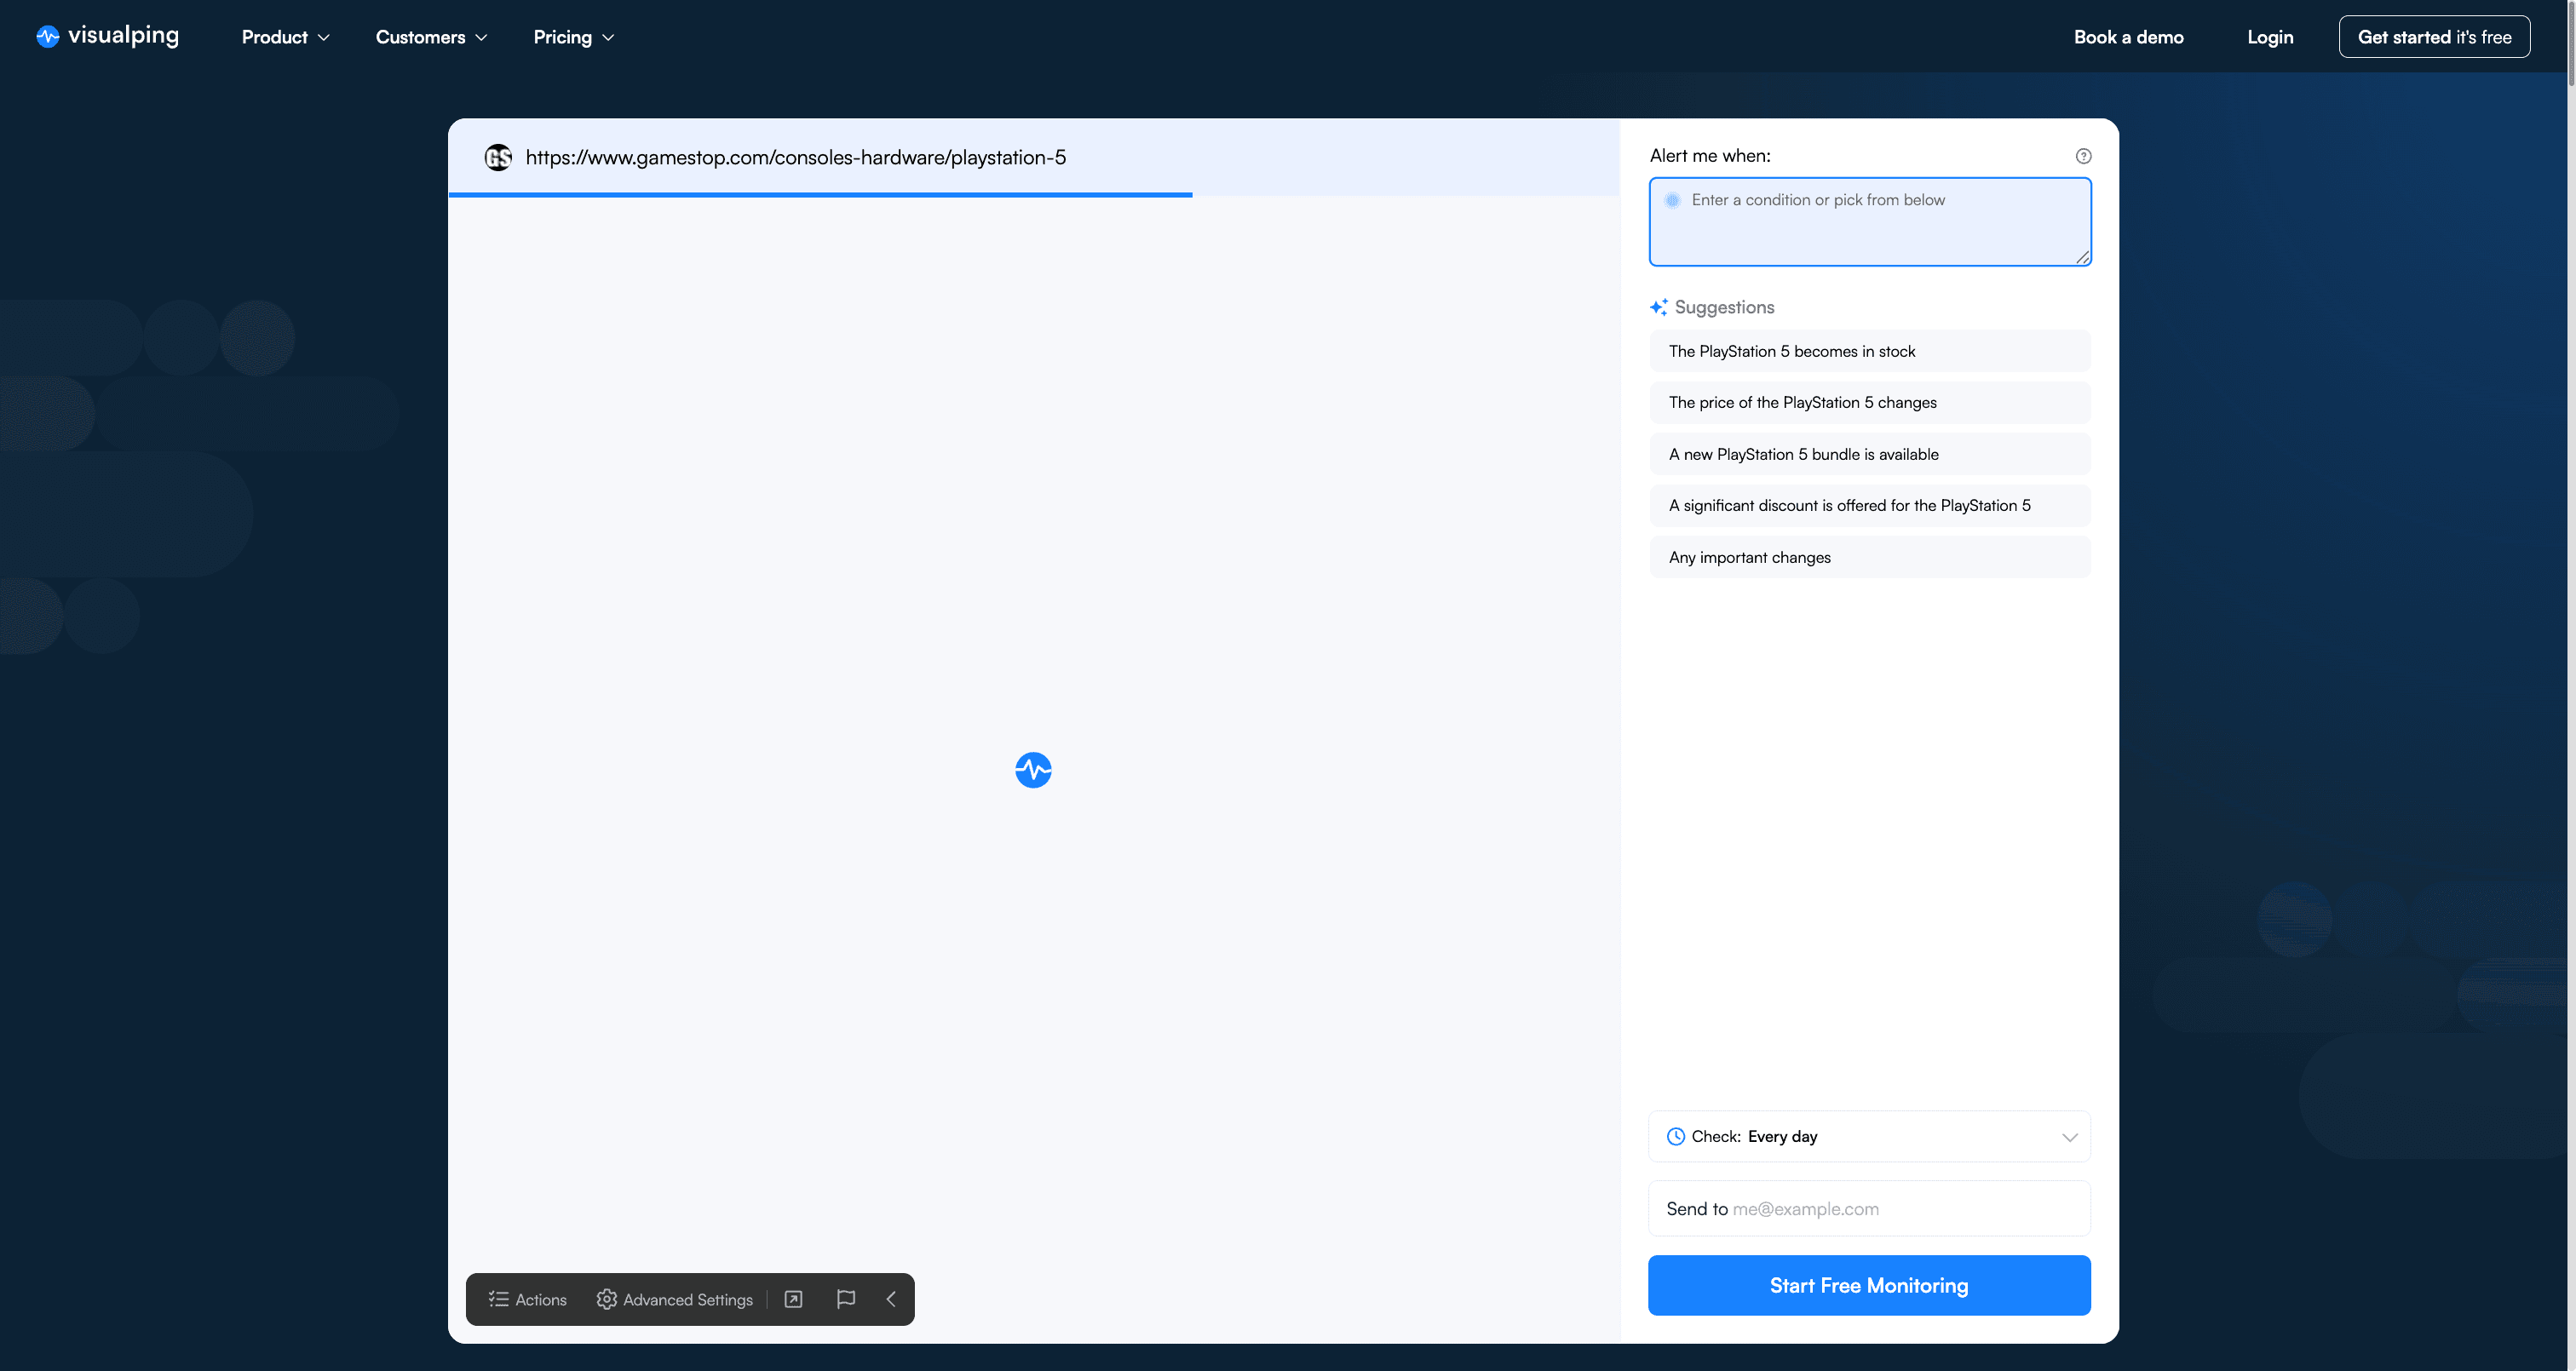The height and width of the screenshot is (1371, 2576).
Task: Collapse the toolbar with the left chevron icon
Action: point(890,1299)
